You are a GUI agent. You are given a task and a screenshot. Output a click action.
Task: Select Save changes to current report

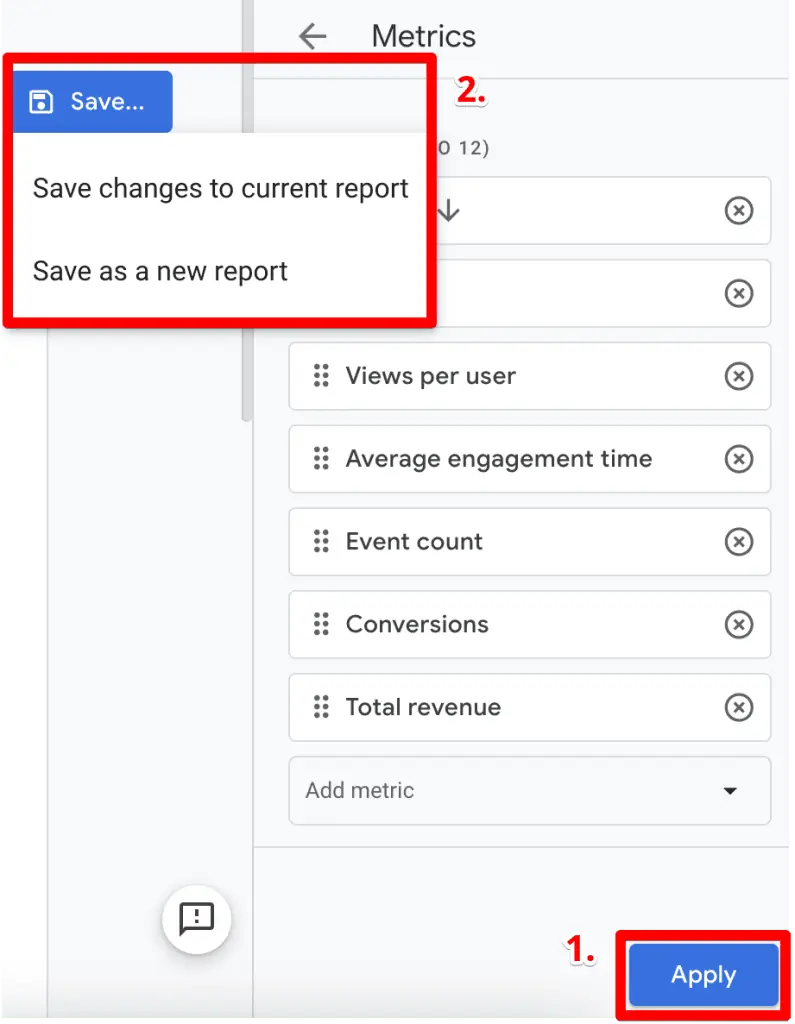(220, 188)
